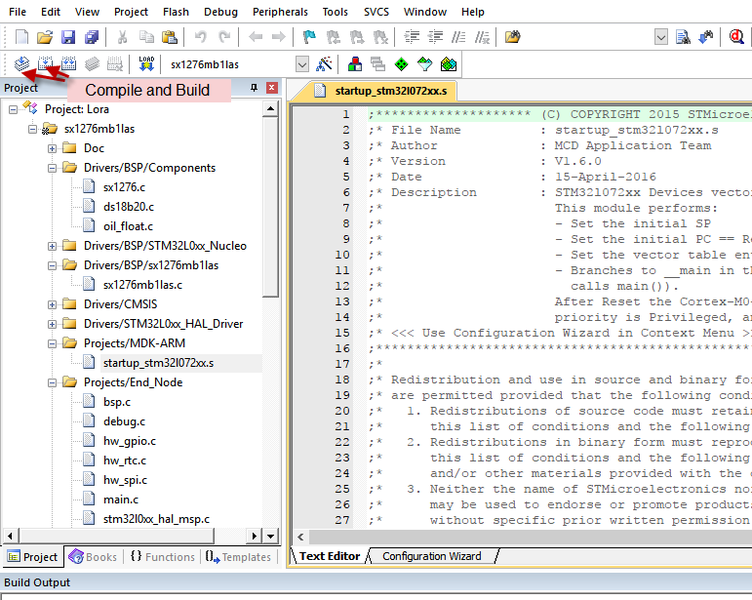
Task: Switch to the Configuration Wizard tab
Action: click(x=432, y=556)
